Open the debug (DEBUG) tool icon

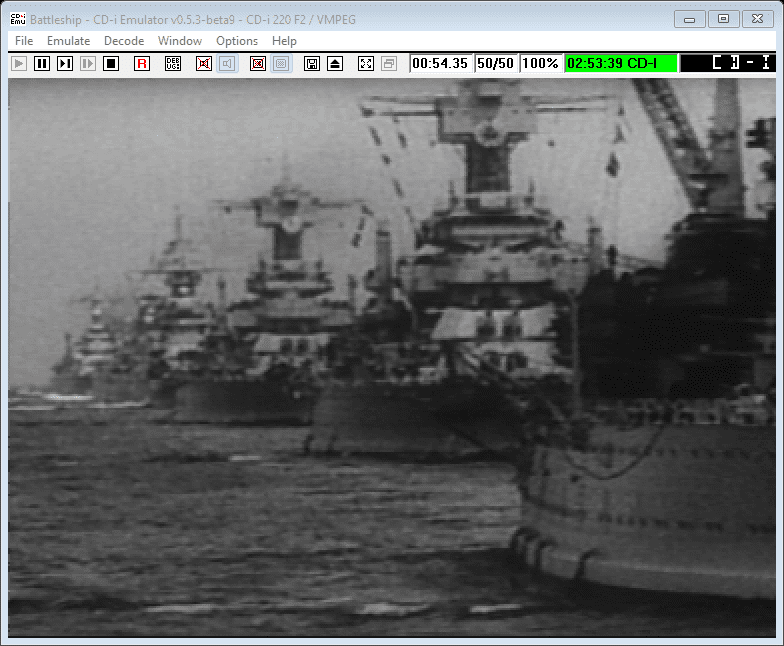coord(173,63)
